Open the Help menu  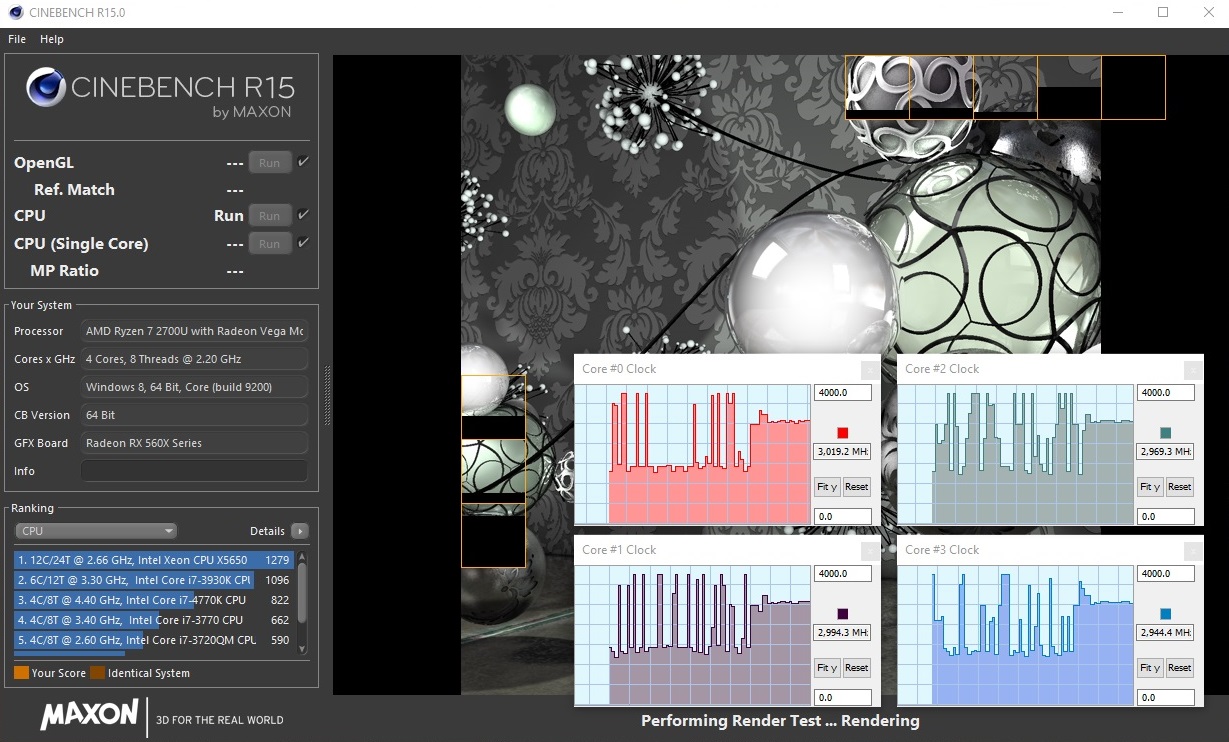point(52,39)
